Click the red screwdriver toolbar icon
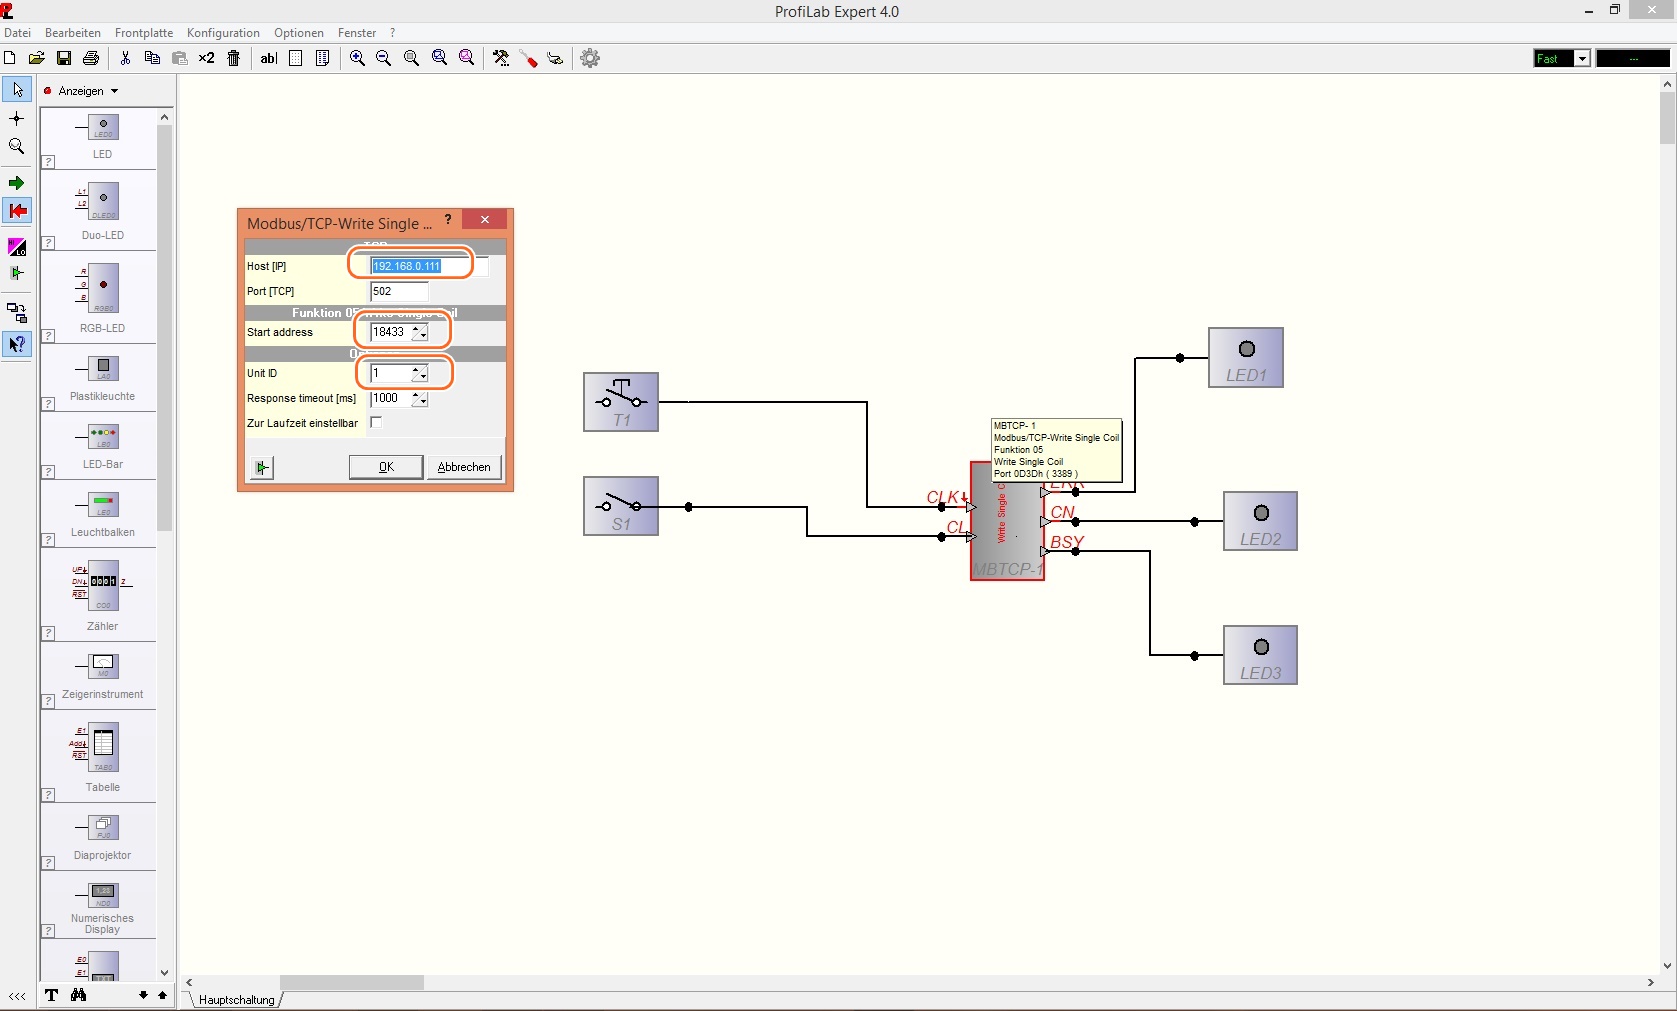Image resolution: width=1677 pixels, height=1011 pixels. tap(528, 59)
